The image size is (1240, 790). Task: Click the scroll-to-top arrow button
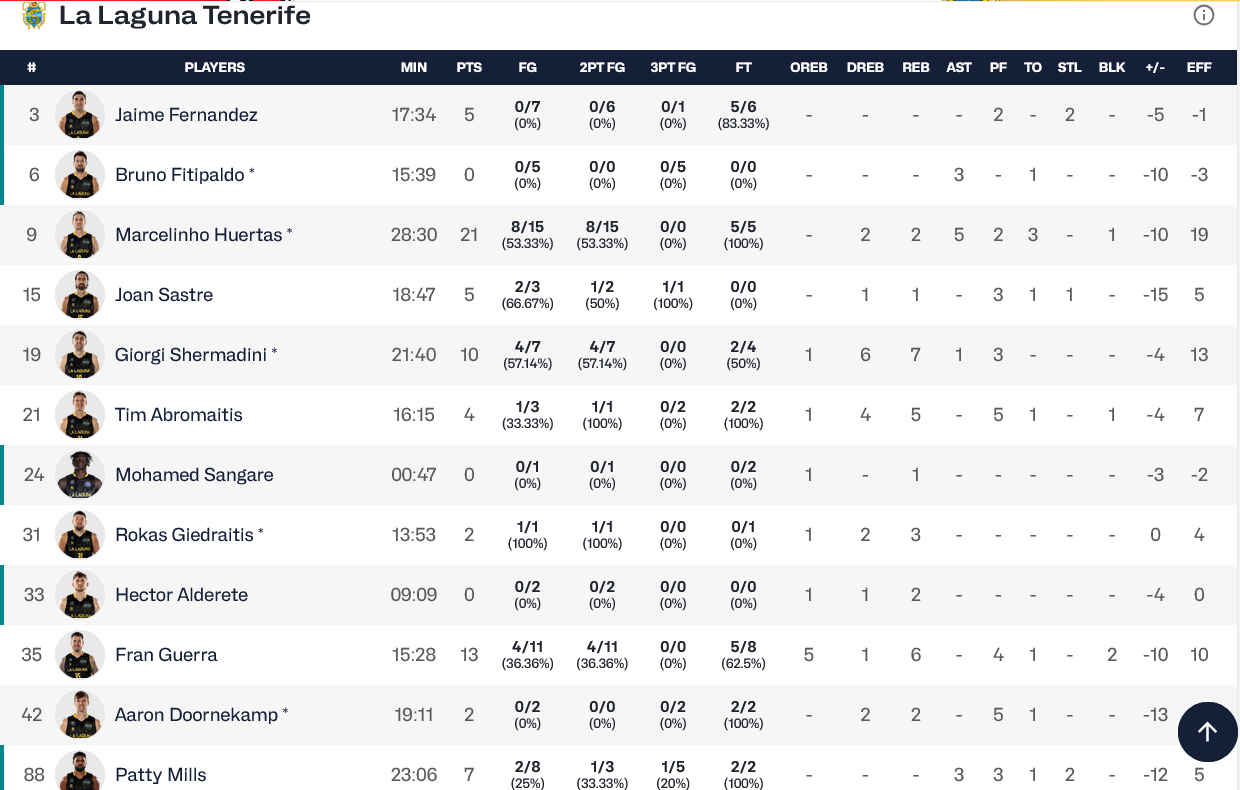coord(1207,732)
